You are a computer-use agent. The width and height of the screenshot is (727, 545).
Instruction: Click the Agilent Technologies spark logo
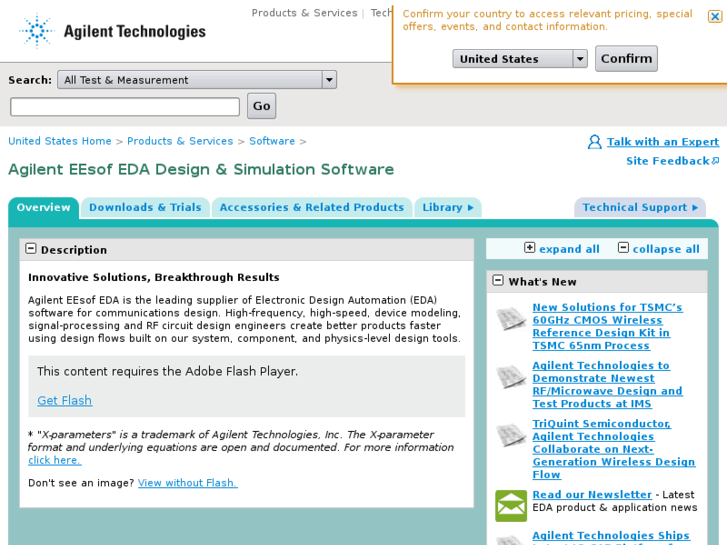coord(37,31)
